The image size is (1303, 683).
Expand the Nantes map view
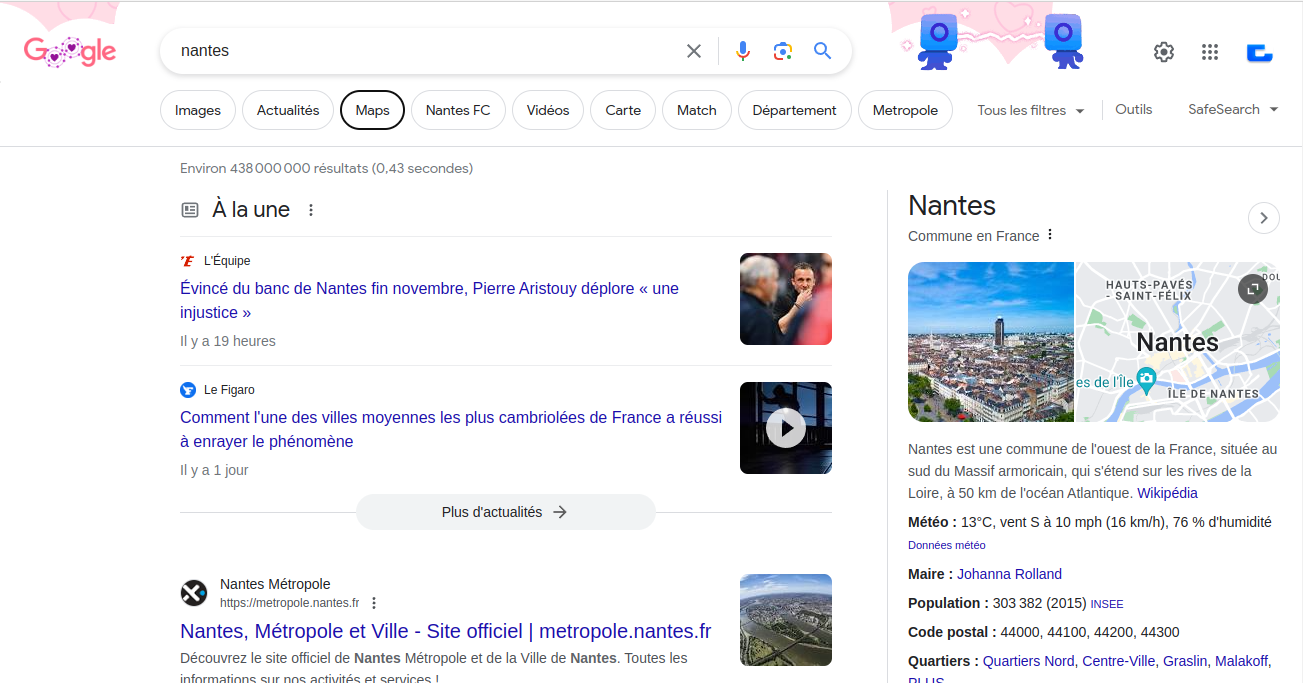tap(1252, 290)
